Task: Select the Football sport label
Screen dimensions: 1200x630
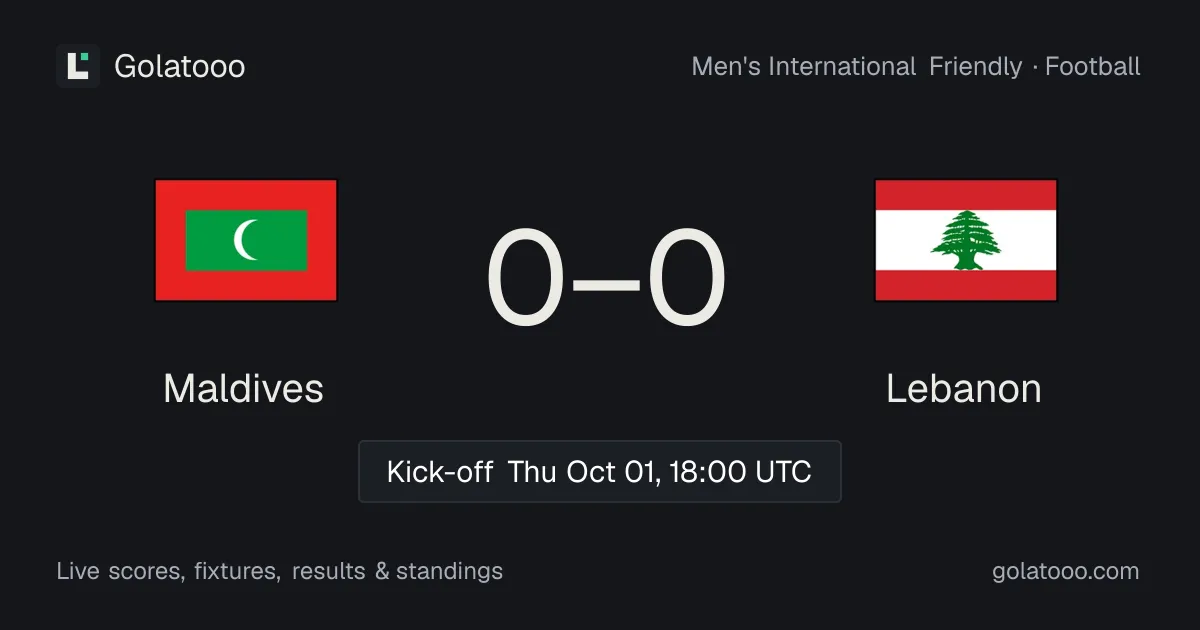Action: coord(1093,67)
